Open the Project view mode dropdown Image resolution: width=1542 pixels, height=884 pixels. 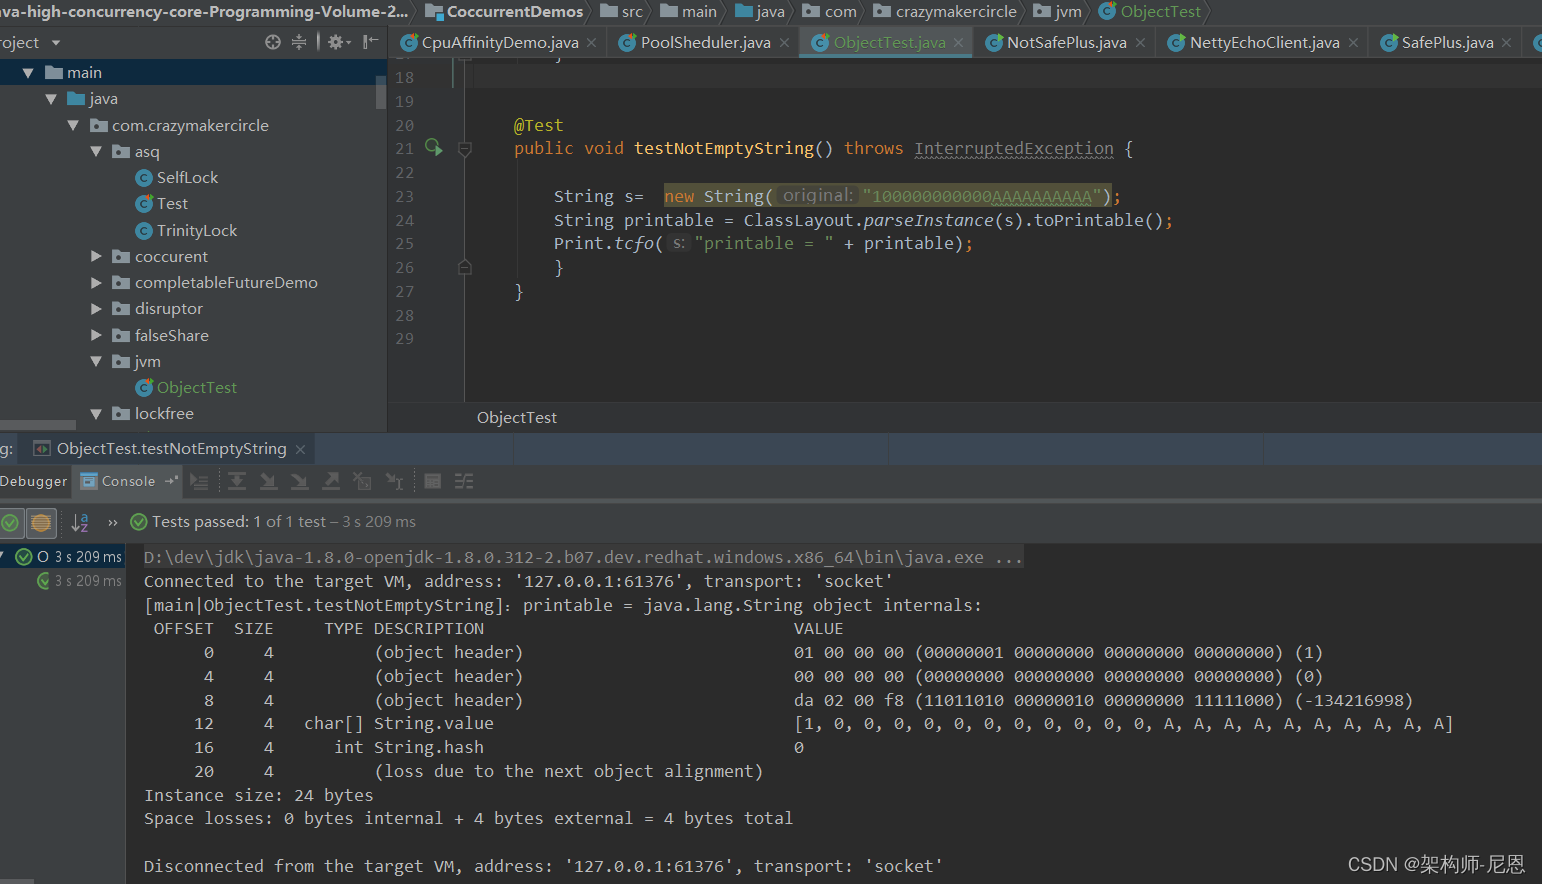coord(56,43)
